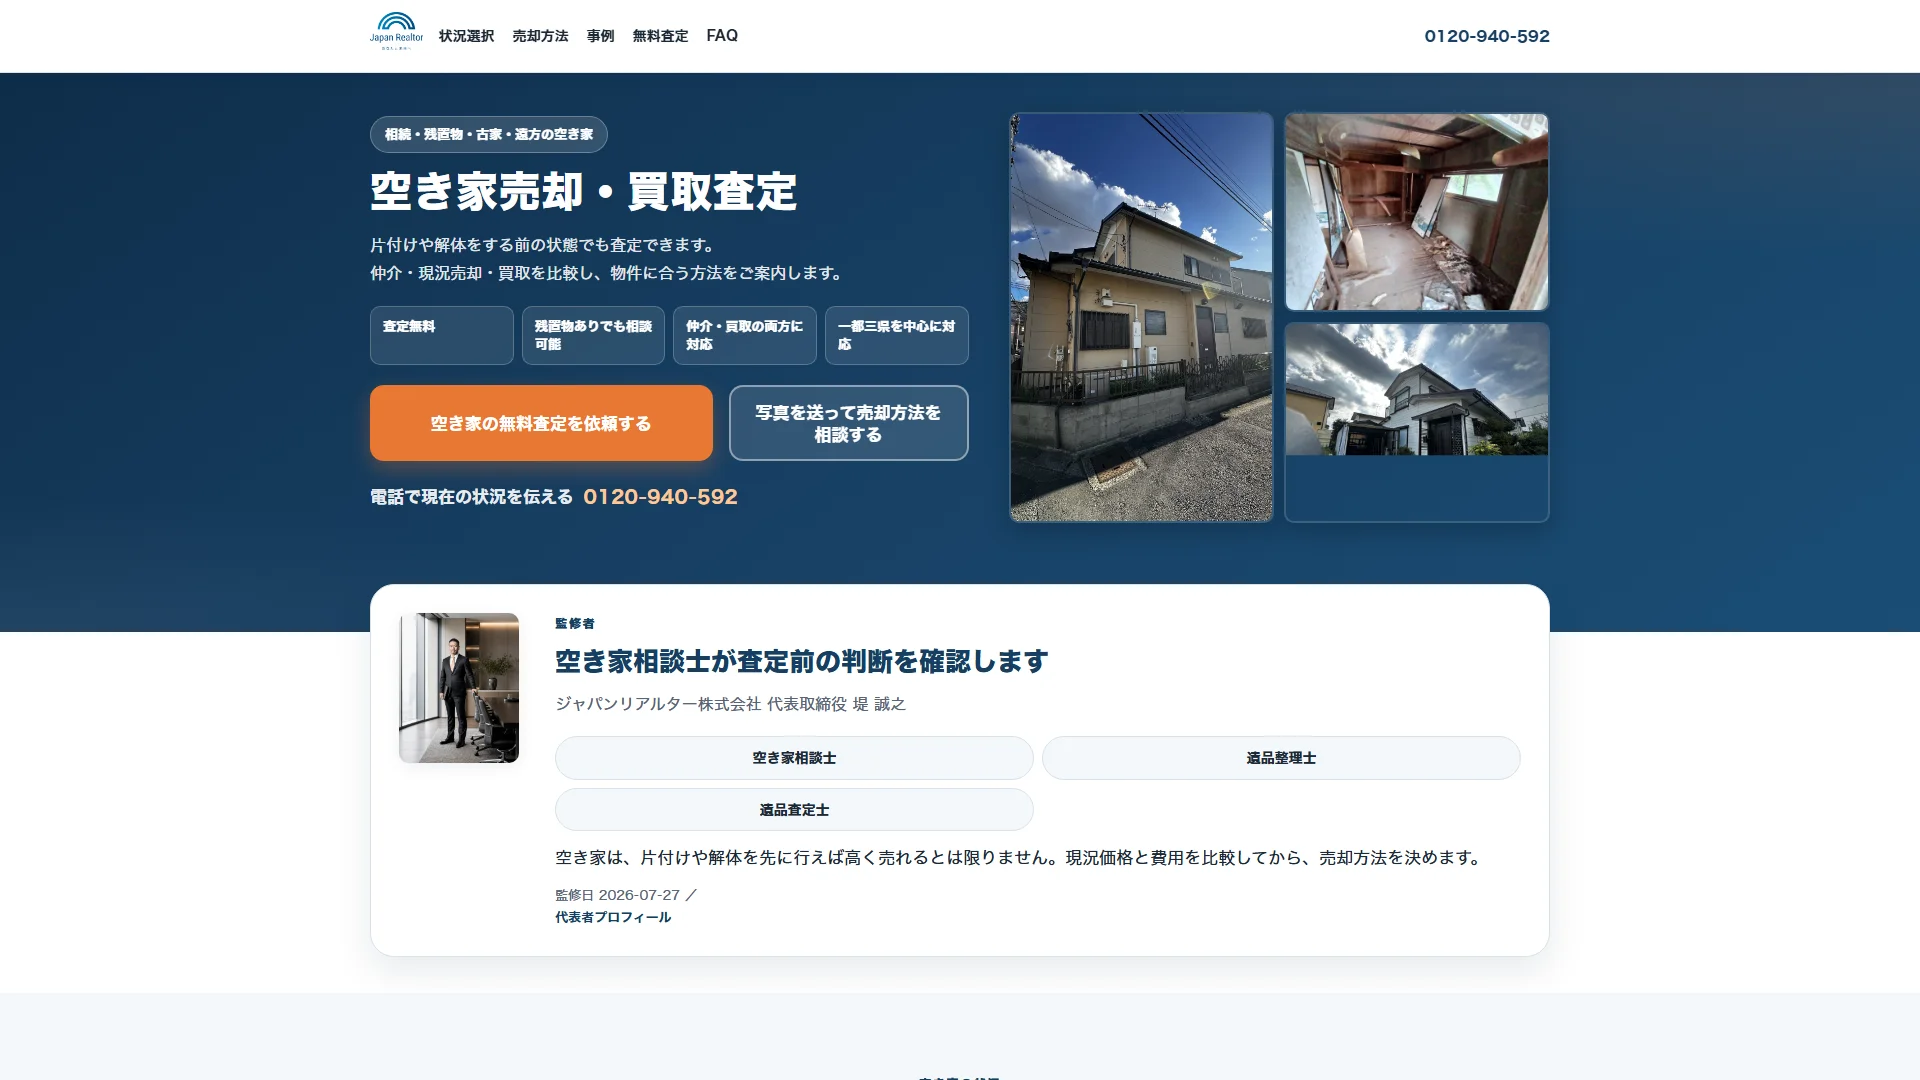The height and width of the screenshot is (1080, 1920).
Task: Open the beige two-story house exterior photo
Action: (x=1141, y=317)
